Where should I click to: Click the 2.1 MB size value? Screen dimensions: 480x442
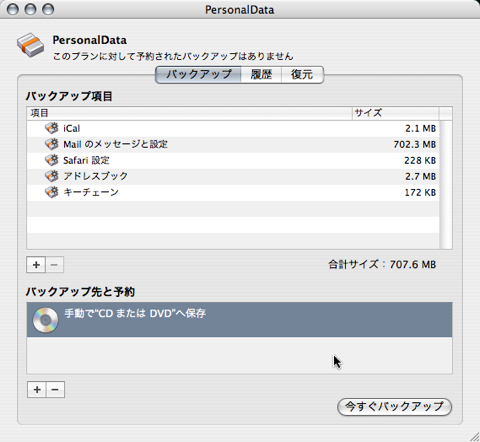coord(421,128)
